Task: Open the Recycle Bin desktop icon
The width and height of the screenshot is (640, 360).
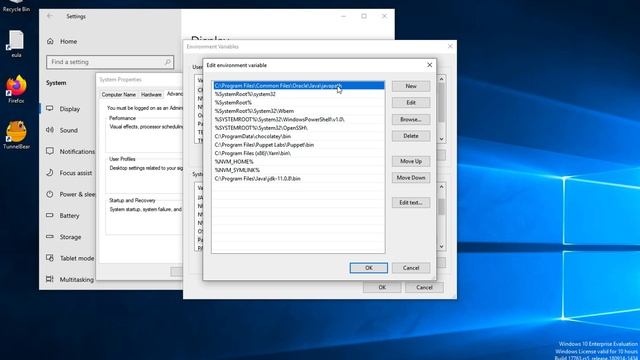Action: tap(16, 6)
